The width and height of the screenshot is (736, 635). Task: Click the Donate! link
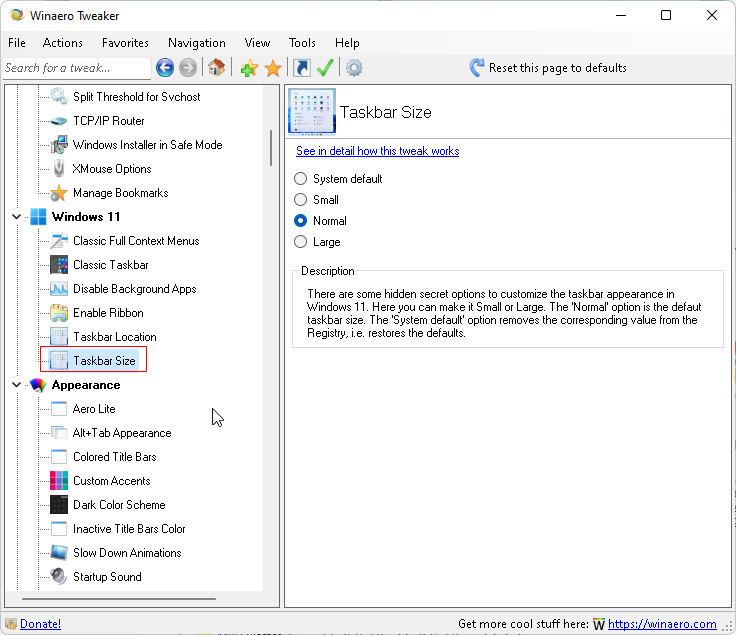pyautogui.click(x=40, y=624)
